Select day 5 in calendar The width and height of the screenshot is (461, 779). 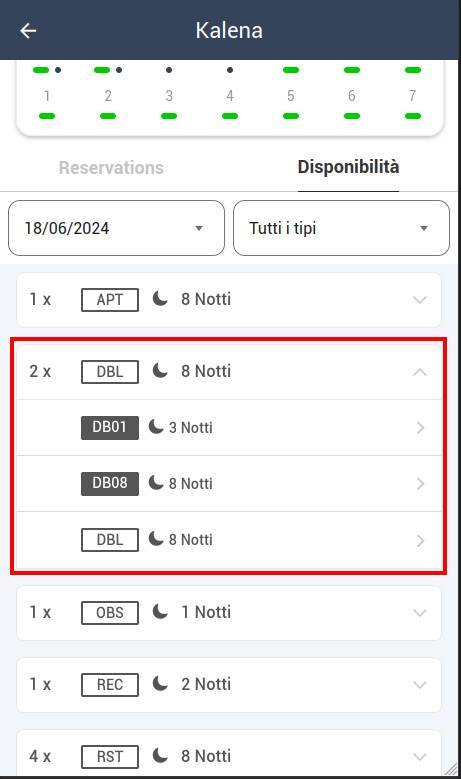(x=291, y=95)
